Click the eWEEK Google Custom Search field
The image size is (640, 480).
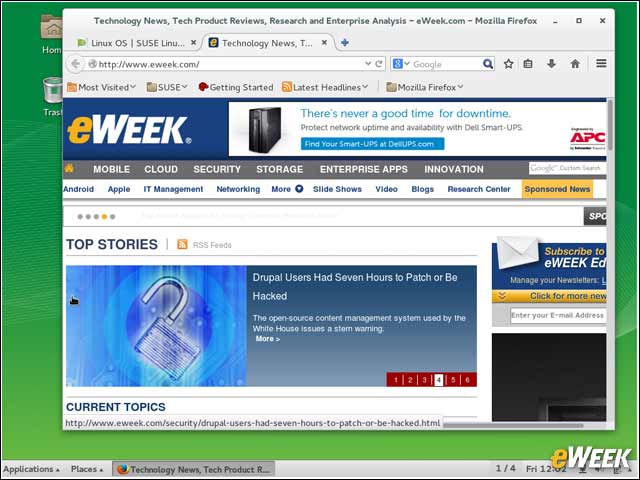click(x=567, y=168)
